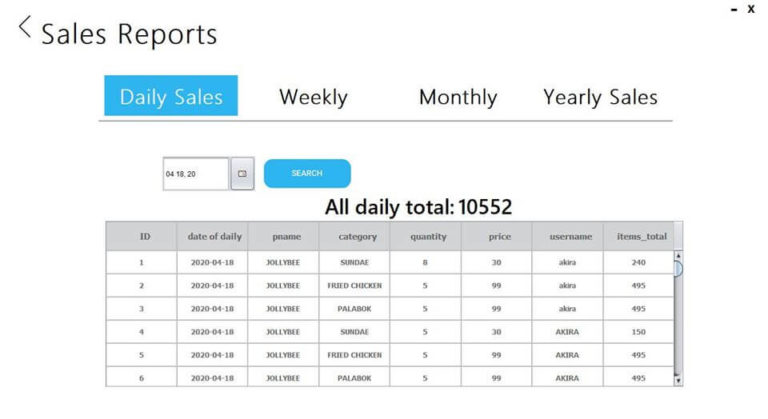Click the back arrow beside Sales Reports

25,28
